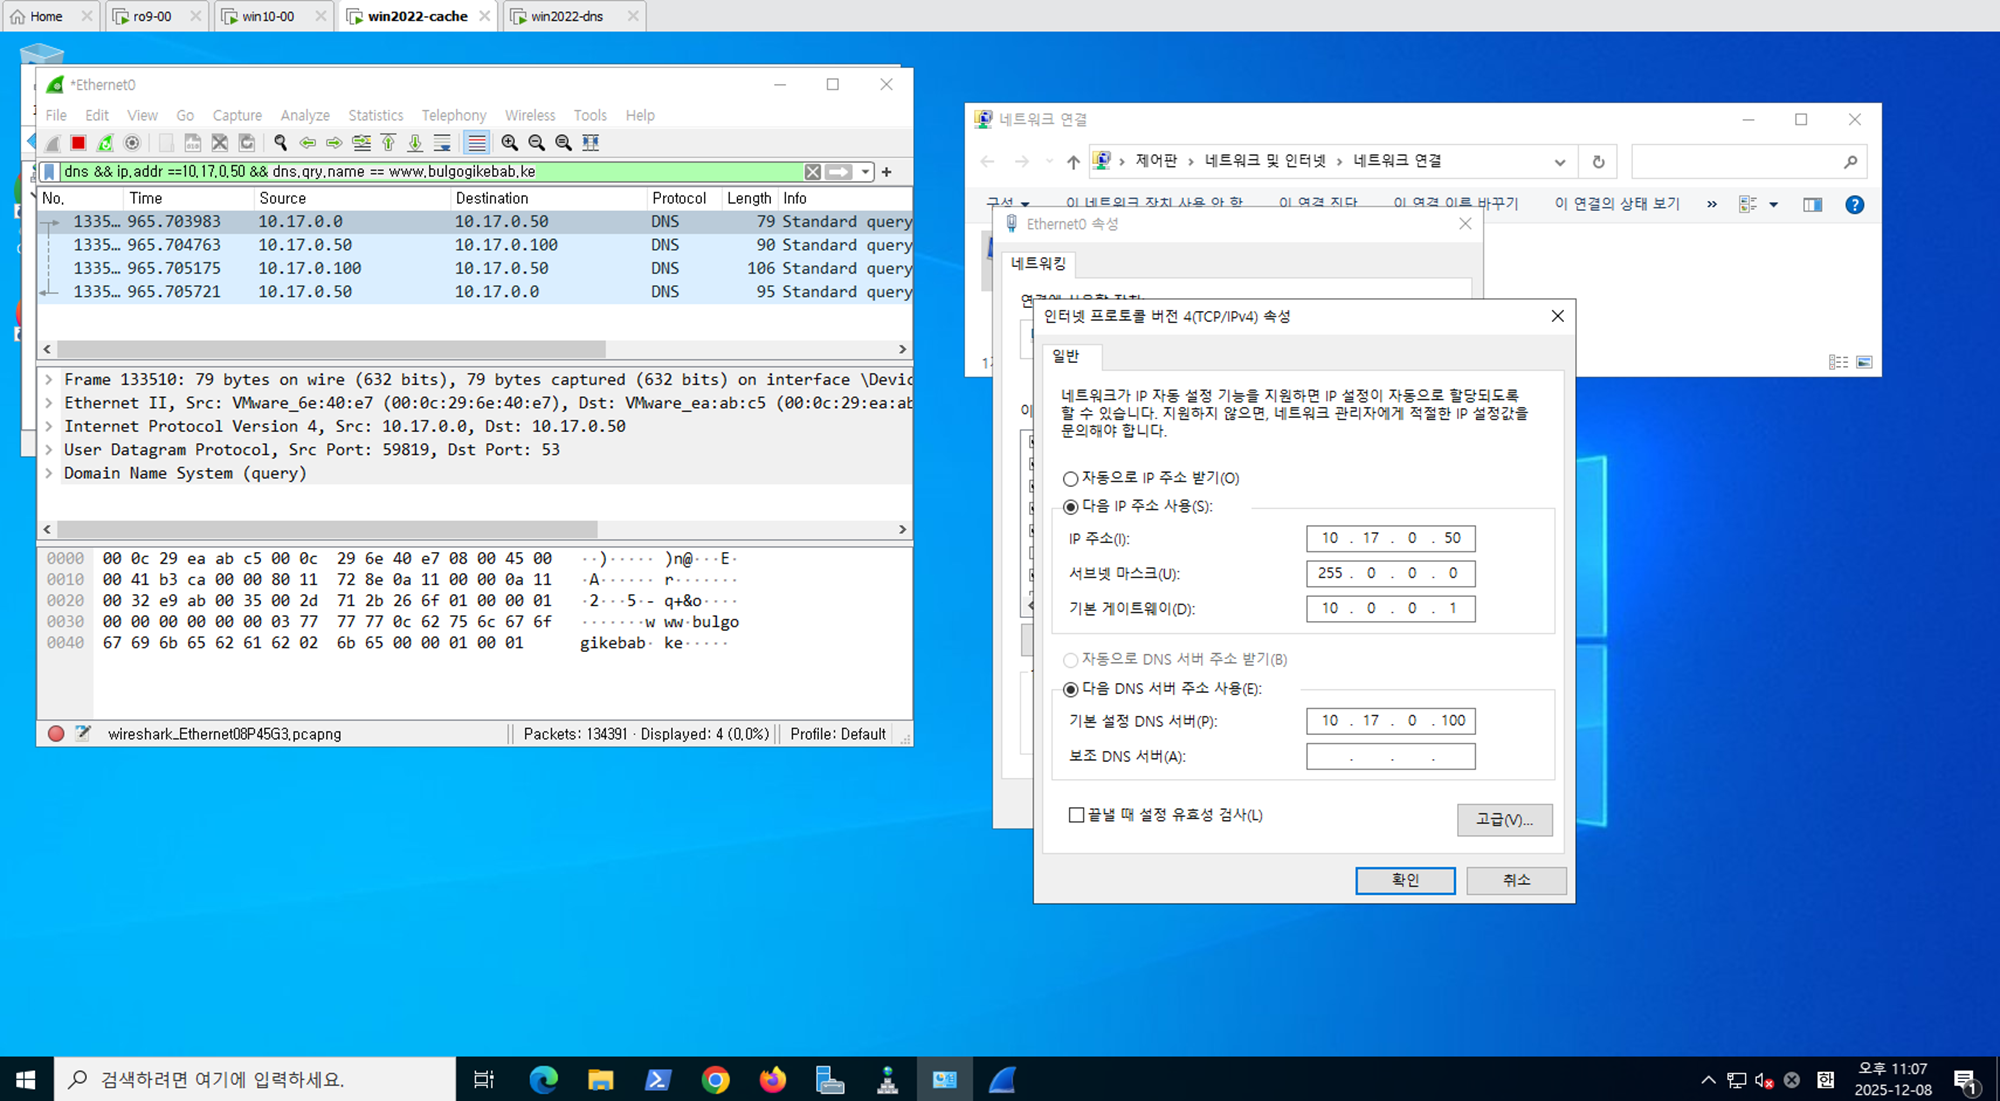This screenshot has width=2000, height=1101.
Task: Select use the following DNS server addresses
Action: tap(1071, 689)
